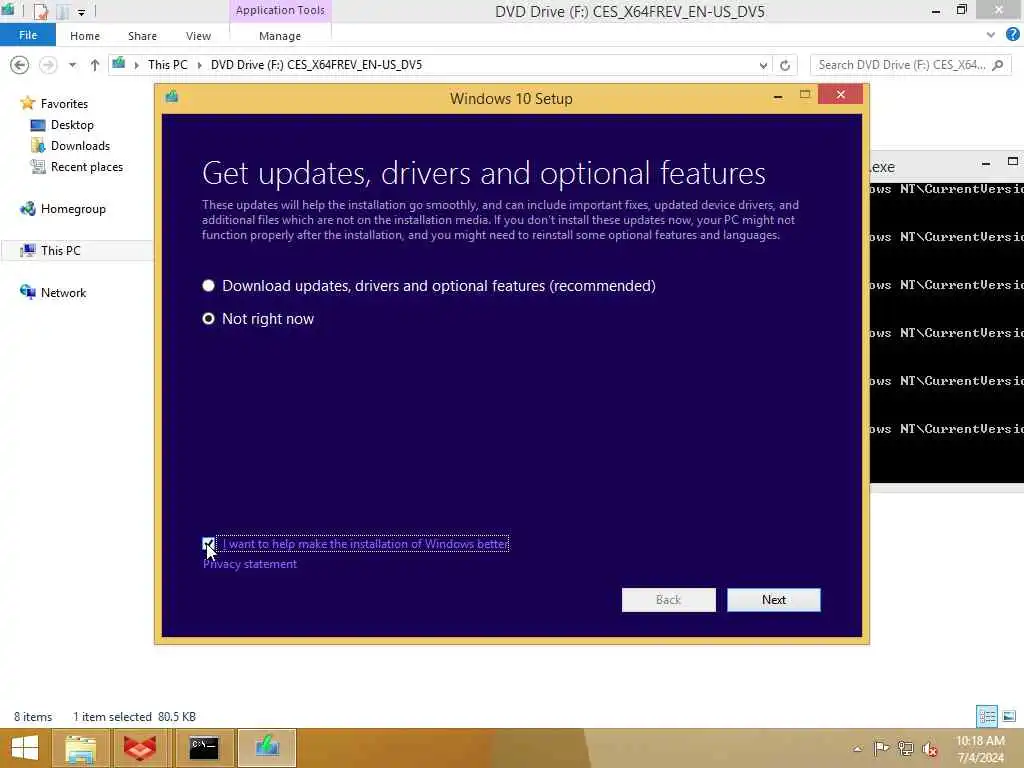Click the Network icon in sidebar
Image resolution: width=1024 pixels, height=768 pixels.
coord(27,292)
